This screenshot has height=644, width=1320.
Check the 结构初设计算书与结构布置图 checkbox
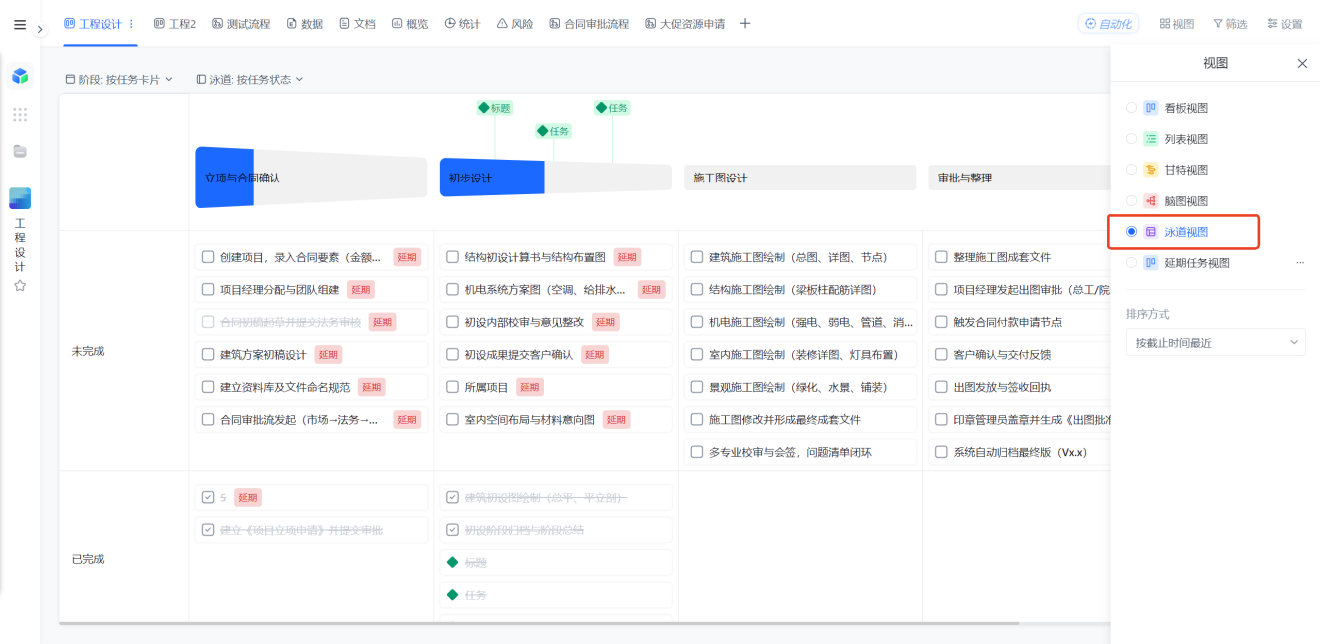(x=453, y=257)
